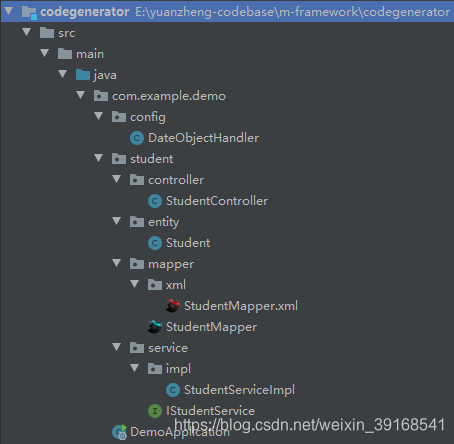454x444 pixels.
Task: Open the Student entity class
Action: tap(188, 243)
